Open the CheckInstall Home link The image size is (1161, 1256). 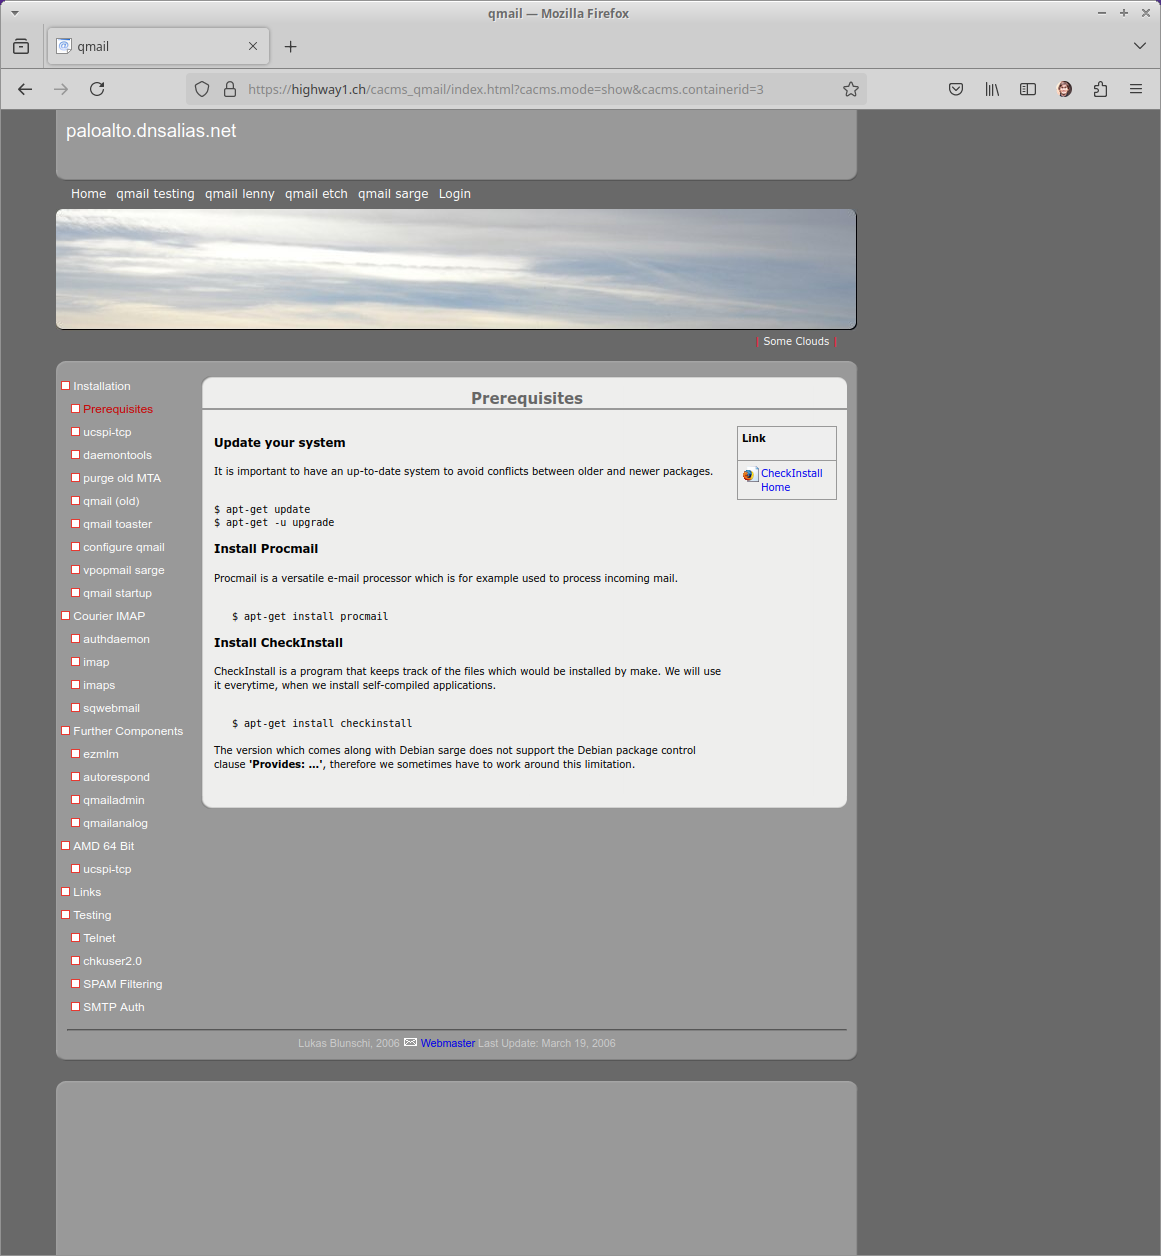pyautogui.click(x=792, y=480)
